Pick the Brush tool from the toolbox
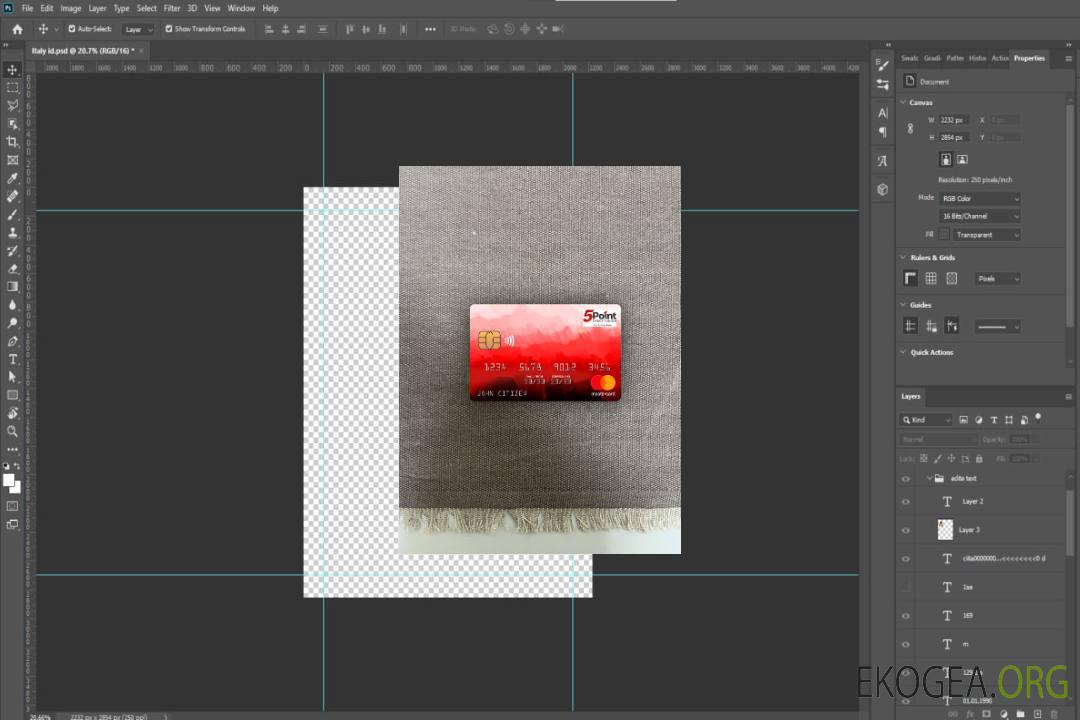The width and height of the screenshot is (1080, 720). point(12,214)
